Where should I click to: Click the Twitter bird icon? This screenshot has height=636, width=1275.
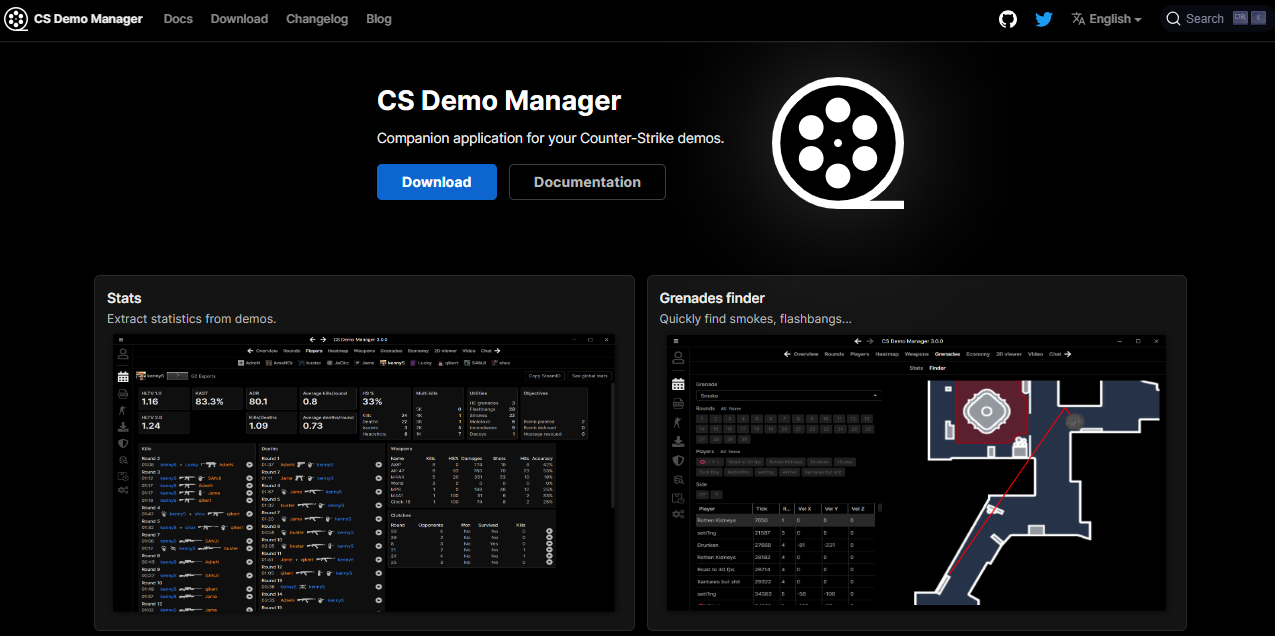click(x=1044, y=18)
